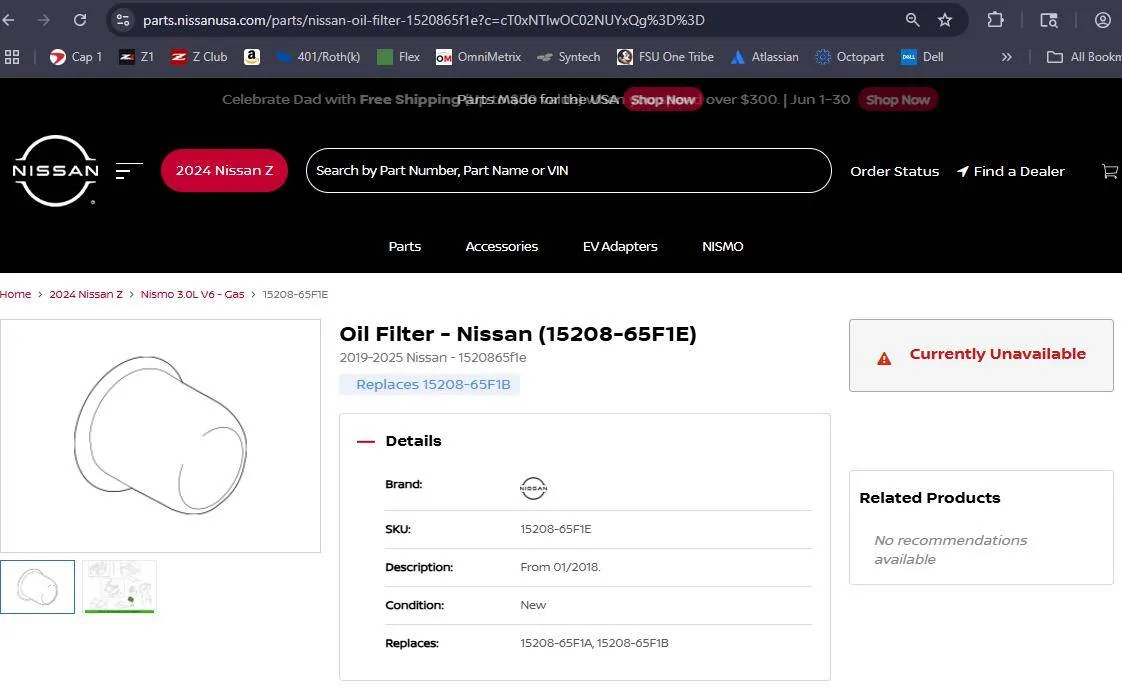1122x689 pixels.
Task: Go to Home breadcrumb
Action: point(16,294)
